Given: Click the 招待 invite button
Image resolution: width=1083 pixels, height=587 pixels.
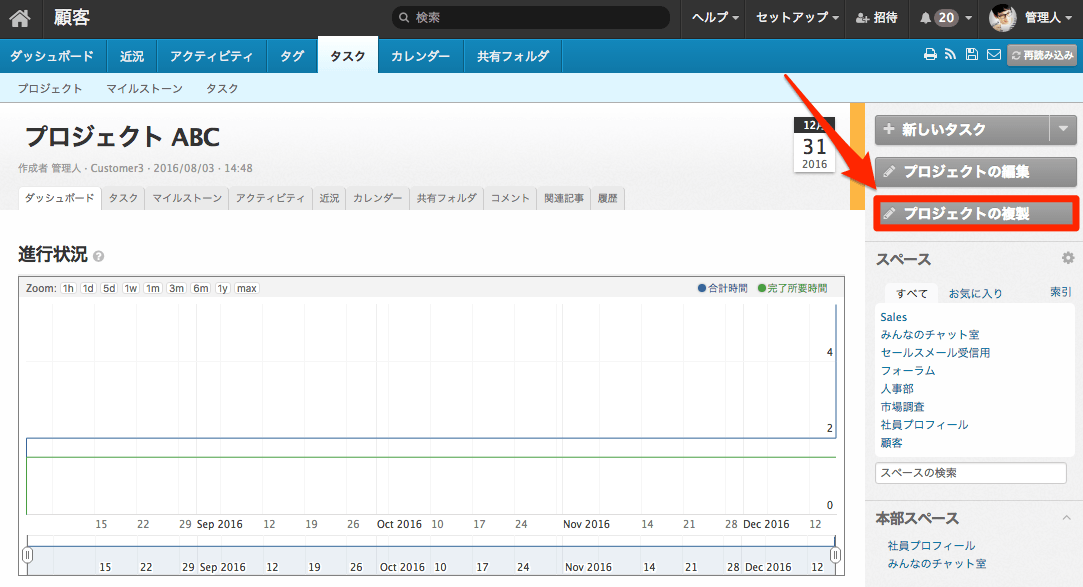Looking at the screenshot, I should [x=876, y=18].
